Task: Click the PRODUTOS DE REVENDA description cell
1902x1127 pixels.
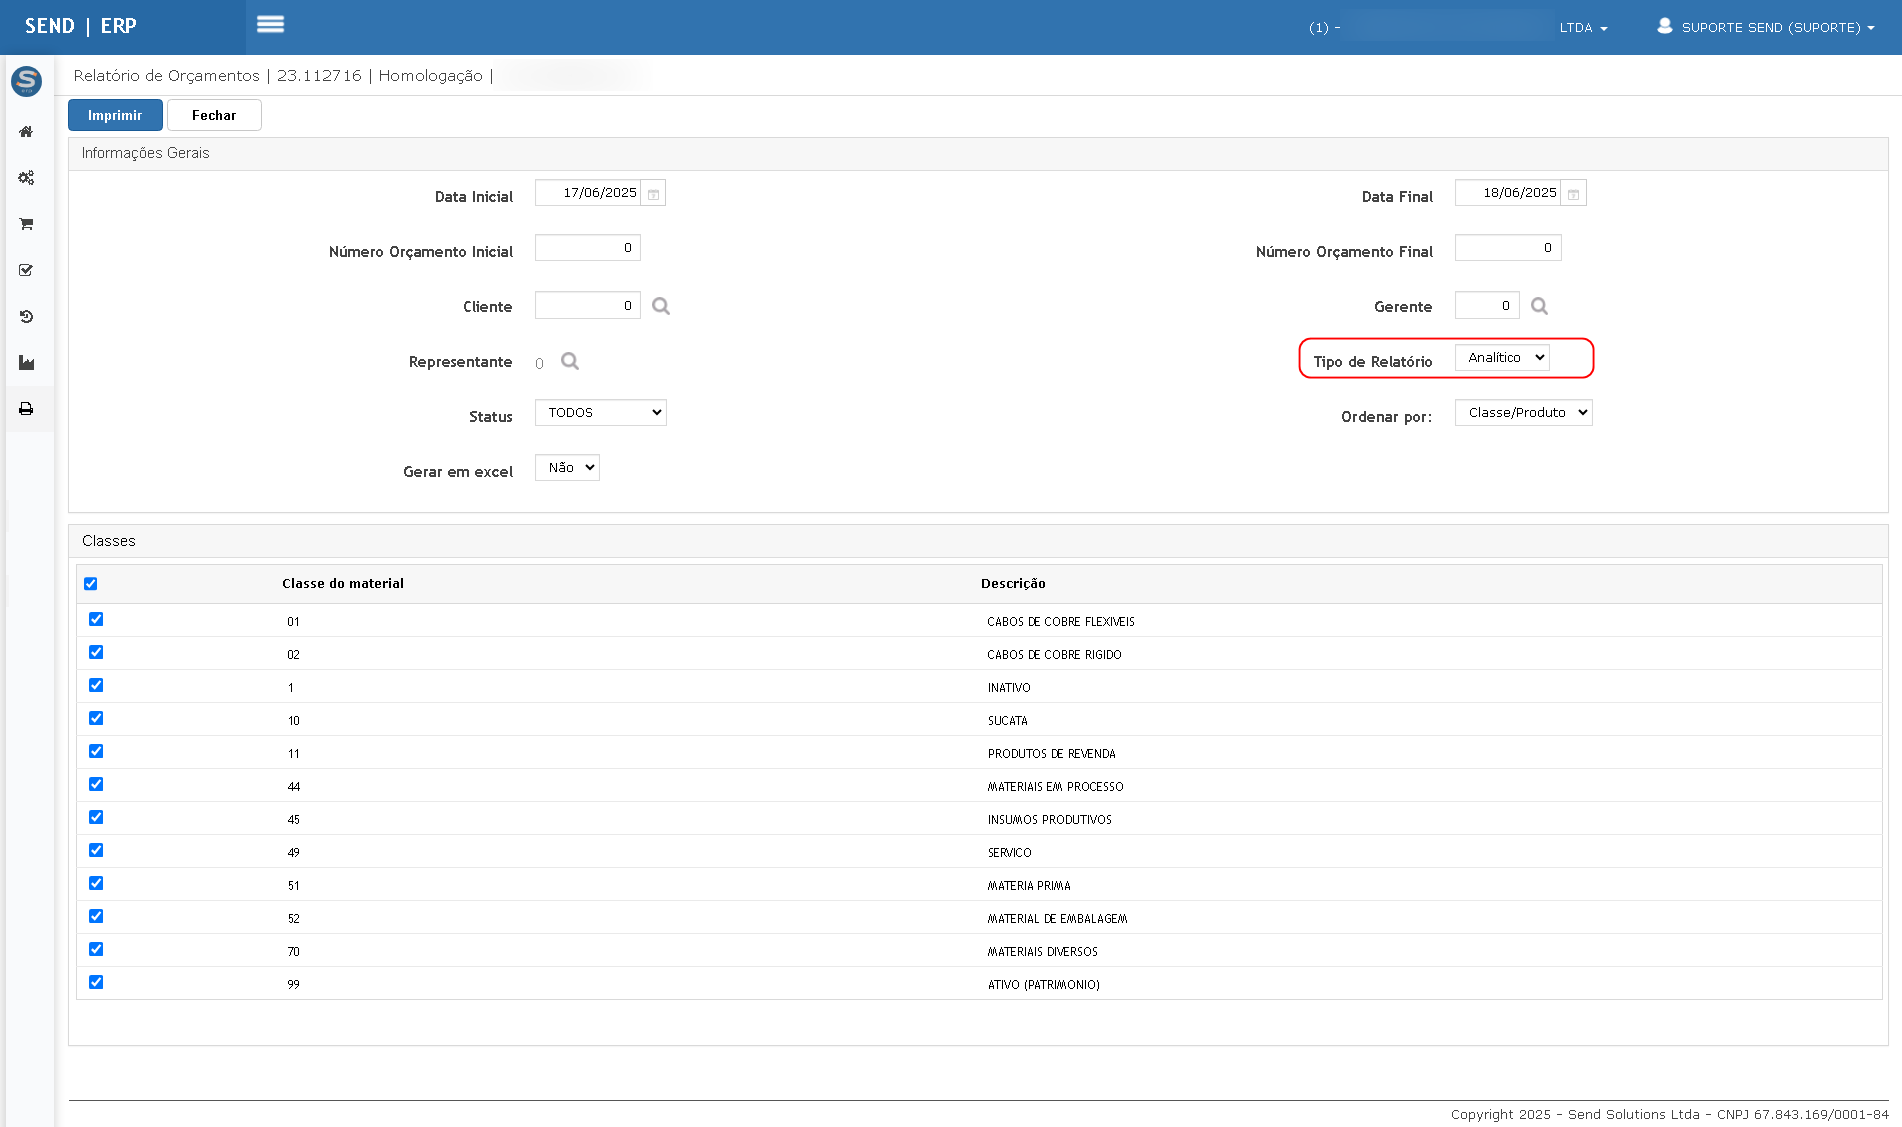Action: tap(1052, 754)
